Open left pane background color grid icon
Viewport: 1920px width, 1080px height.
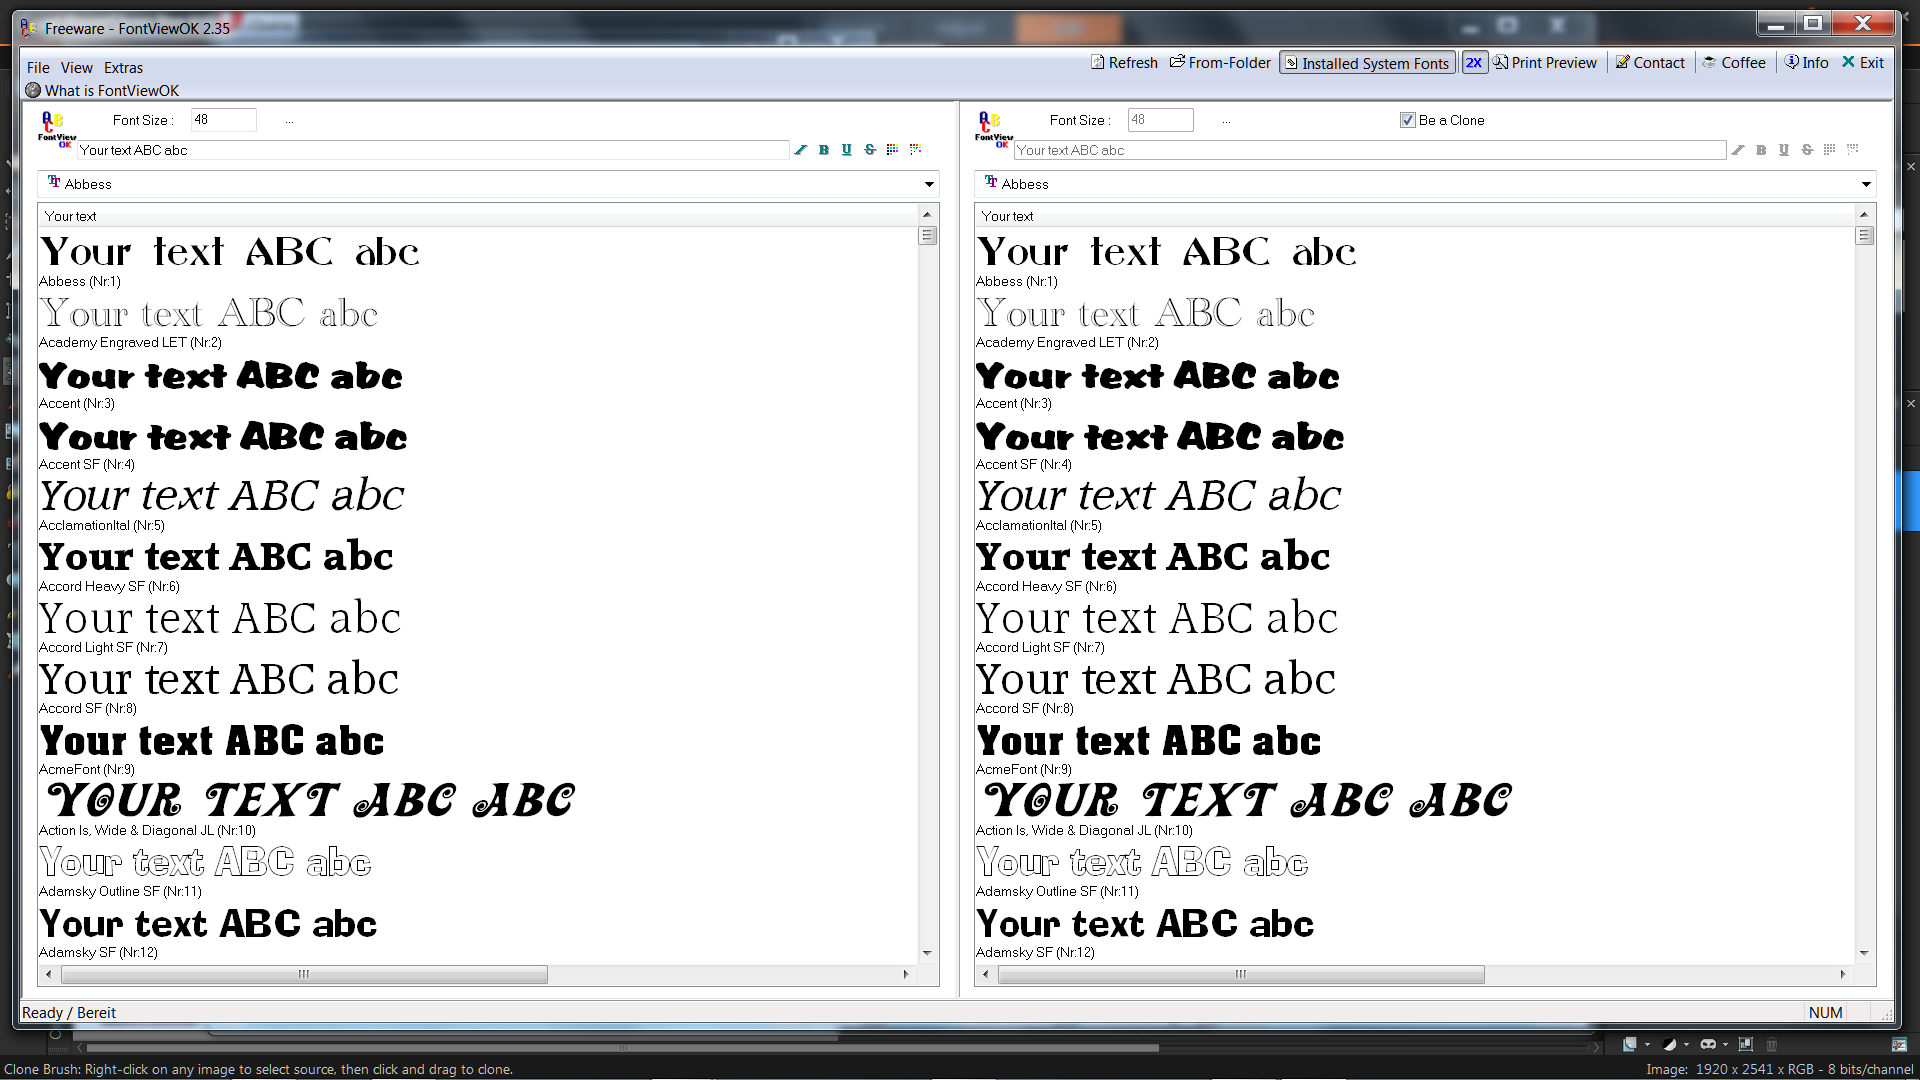click(916, 150)
